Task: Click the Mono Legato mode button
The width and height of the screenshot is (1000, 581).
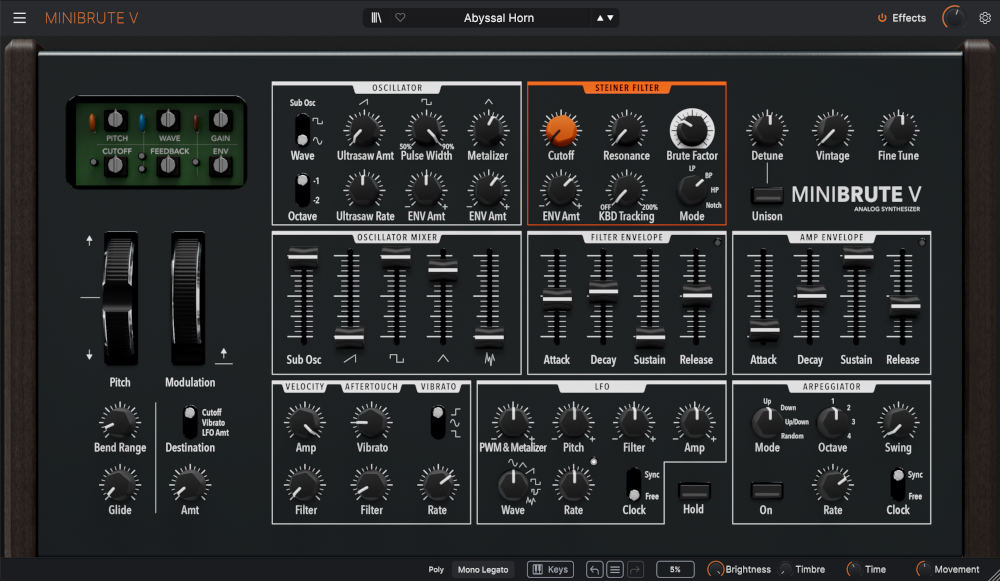Action: (484, 569)
